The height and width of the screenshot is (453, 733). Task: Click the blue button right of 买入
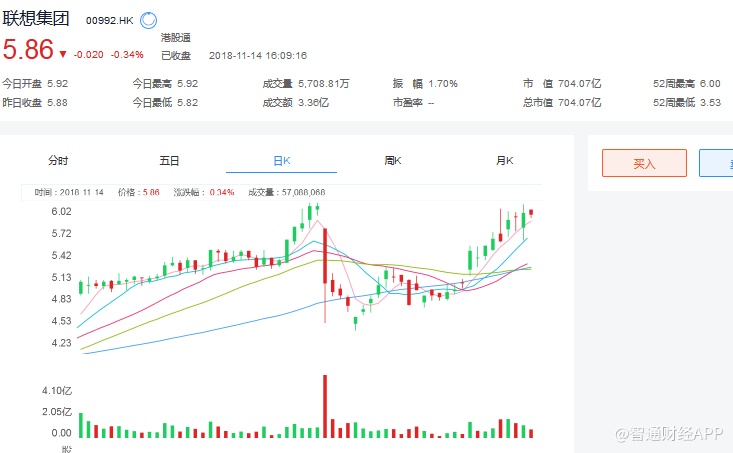click(716, 163)
